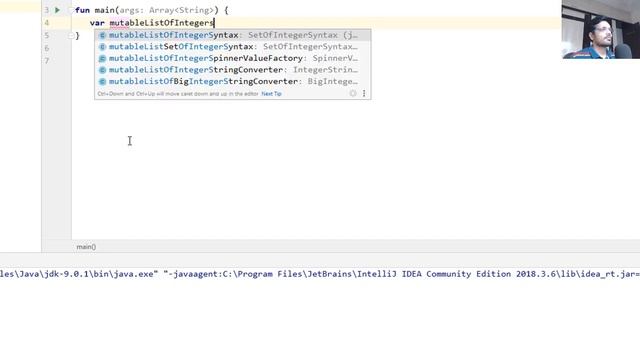Click main() breadcrumb below editor
Image resolution: width=640 pixels, height=360 pixels.
click(x=86, y=247)
